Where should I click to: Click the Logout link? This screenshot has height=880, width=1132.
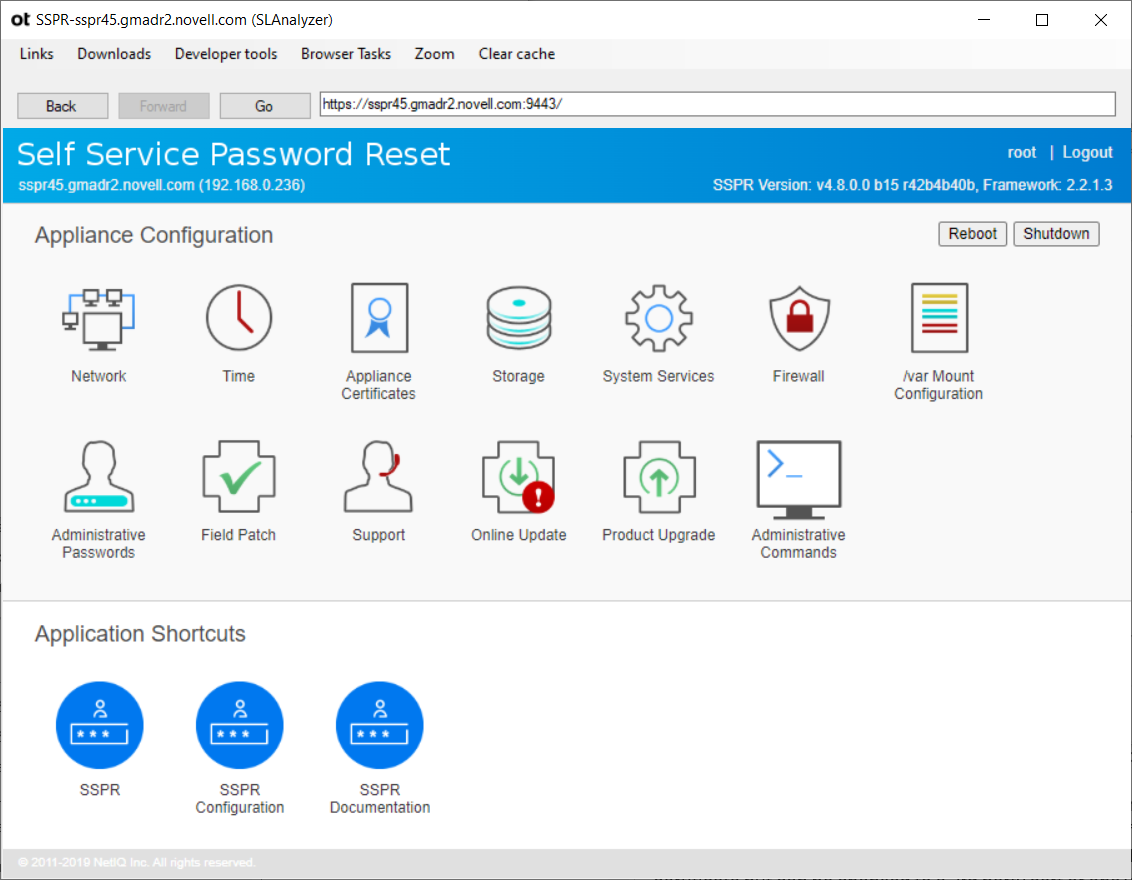(x=1087, y=152)
